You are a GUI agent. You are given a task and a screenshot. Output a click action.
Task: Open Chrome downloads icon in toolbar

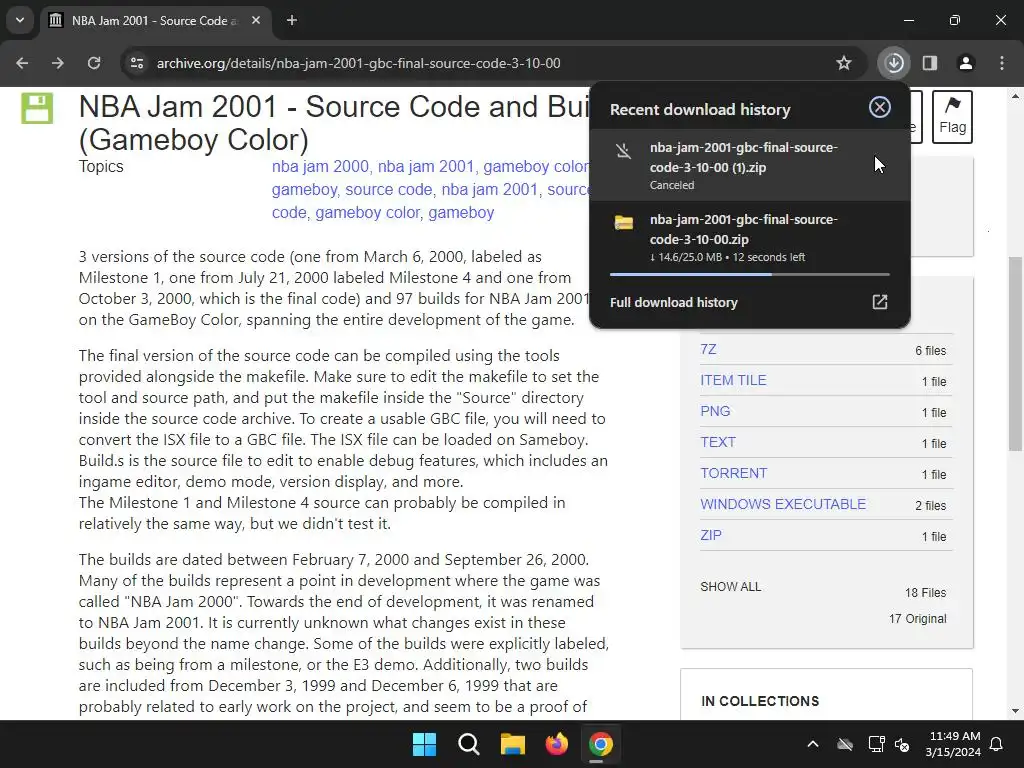894,63
